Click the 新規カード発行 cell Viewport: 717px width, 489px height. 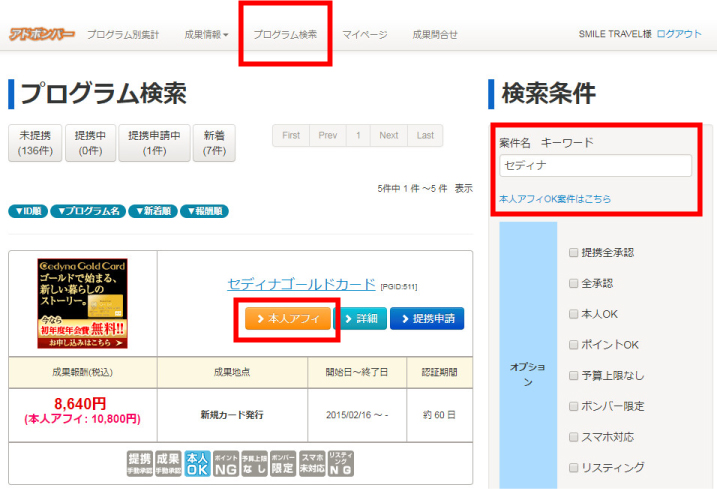(232, 415)
